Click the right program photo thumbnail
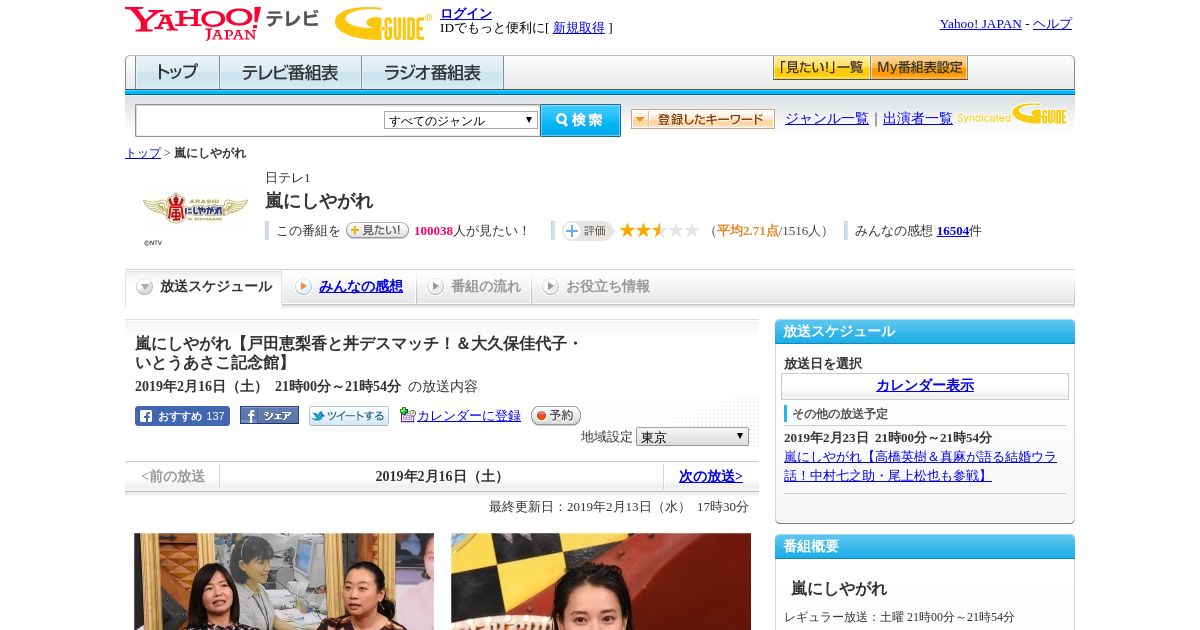 [x=601, y=581]
